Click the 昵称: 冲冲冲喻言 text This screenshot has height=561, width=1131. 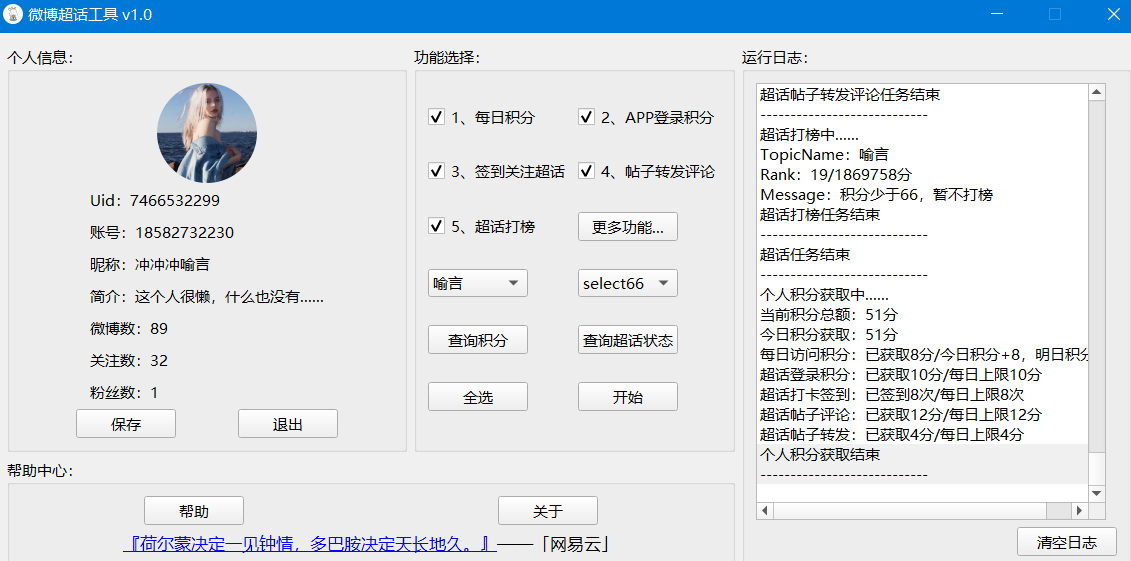pos(150,265)
